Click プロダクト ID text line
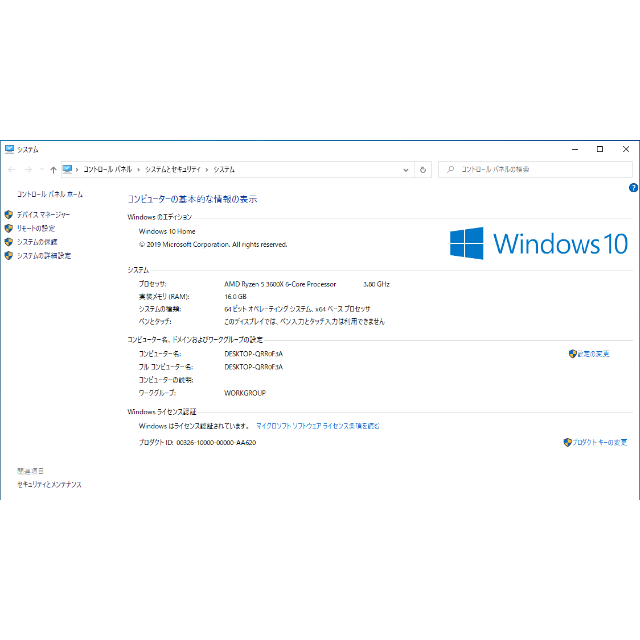Image resolution: width=640 pixels, height=640 pixels. click(x=198, y=442)
